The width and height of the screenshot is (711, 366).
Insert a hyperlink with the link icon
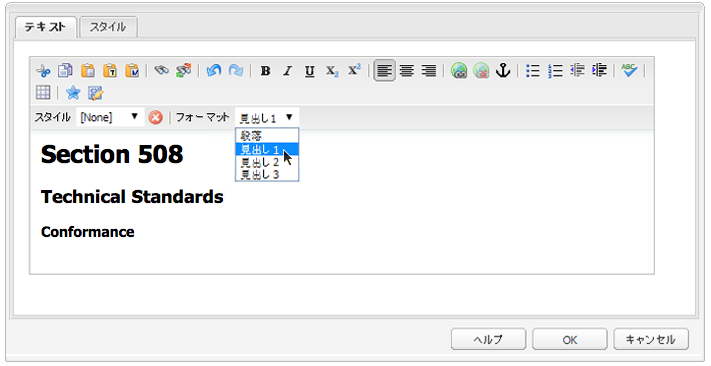[x=459, y=71]
